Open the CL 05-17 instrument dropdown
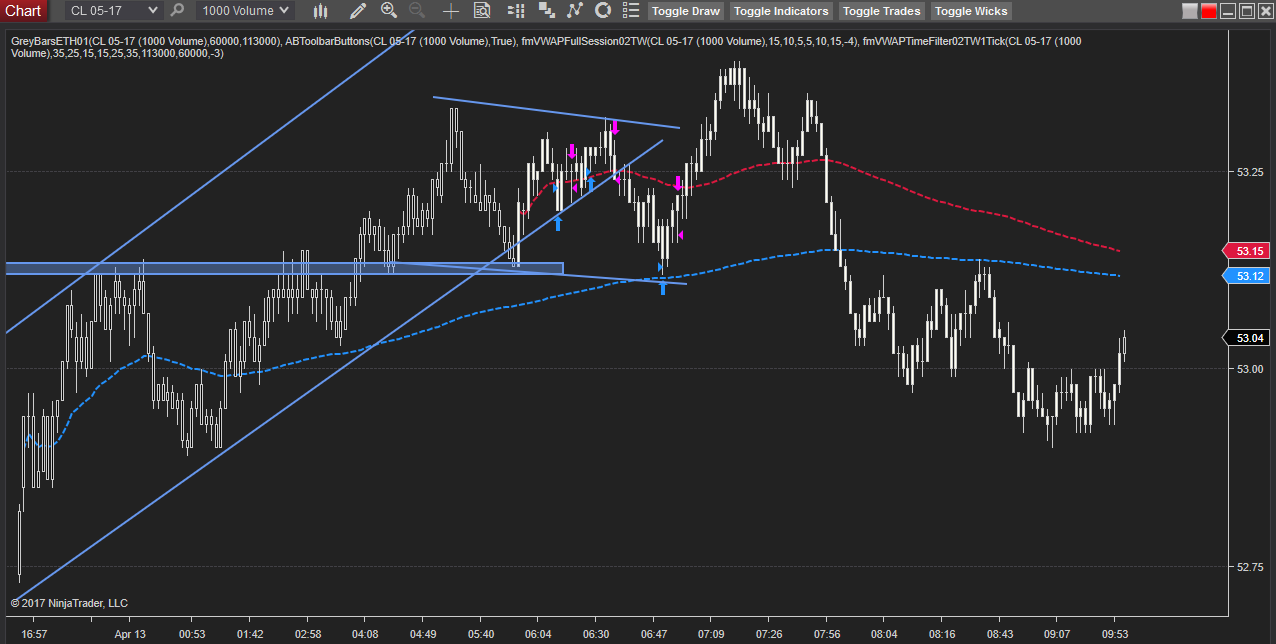 114,11
